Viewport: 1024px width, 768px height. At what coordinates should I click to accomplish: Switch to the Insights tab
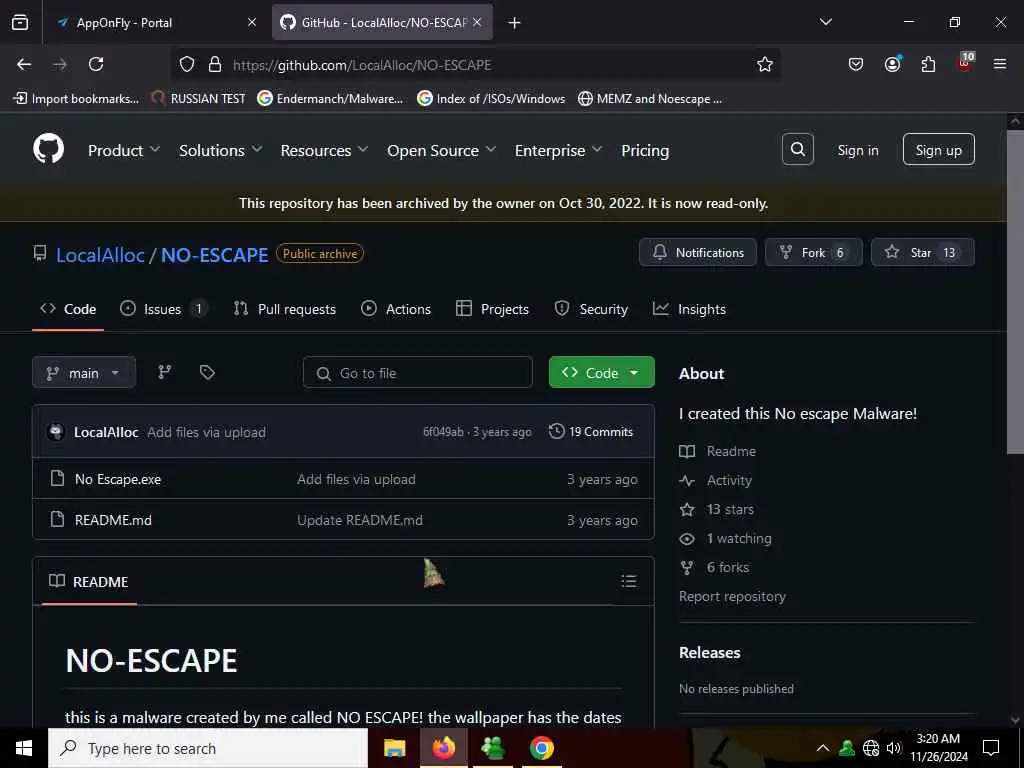(690, 309)
